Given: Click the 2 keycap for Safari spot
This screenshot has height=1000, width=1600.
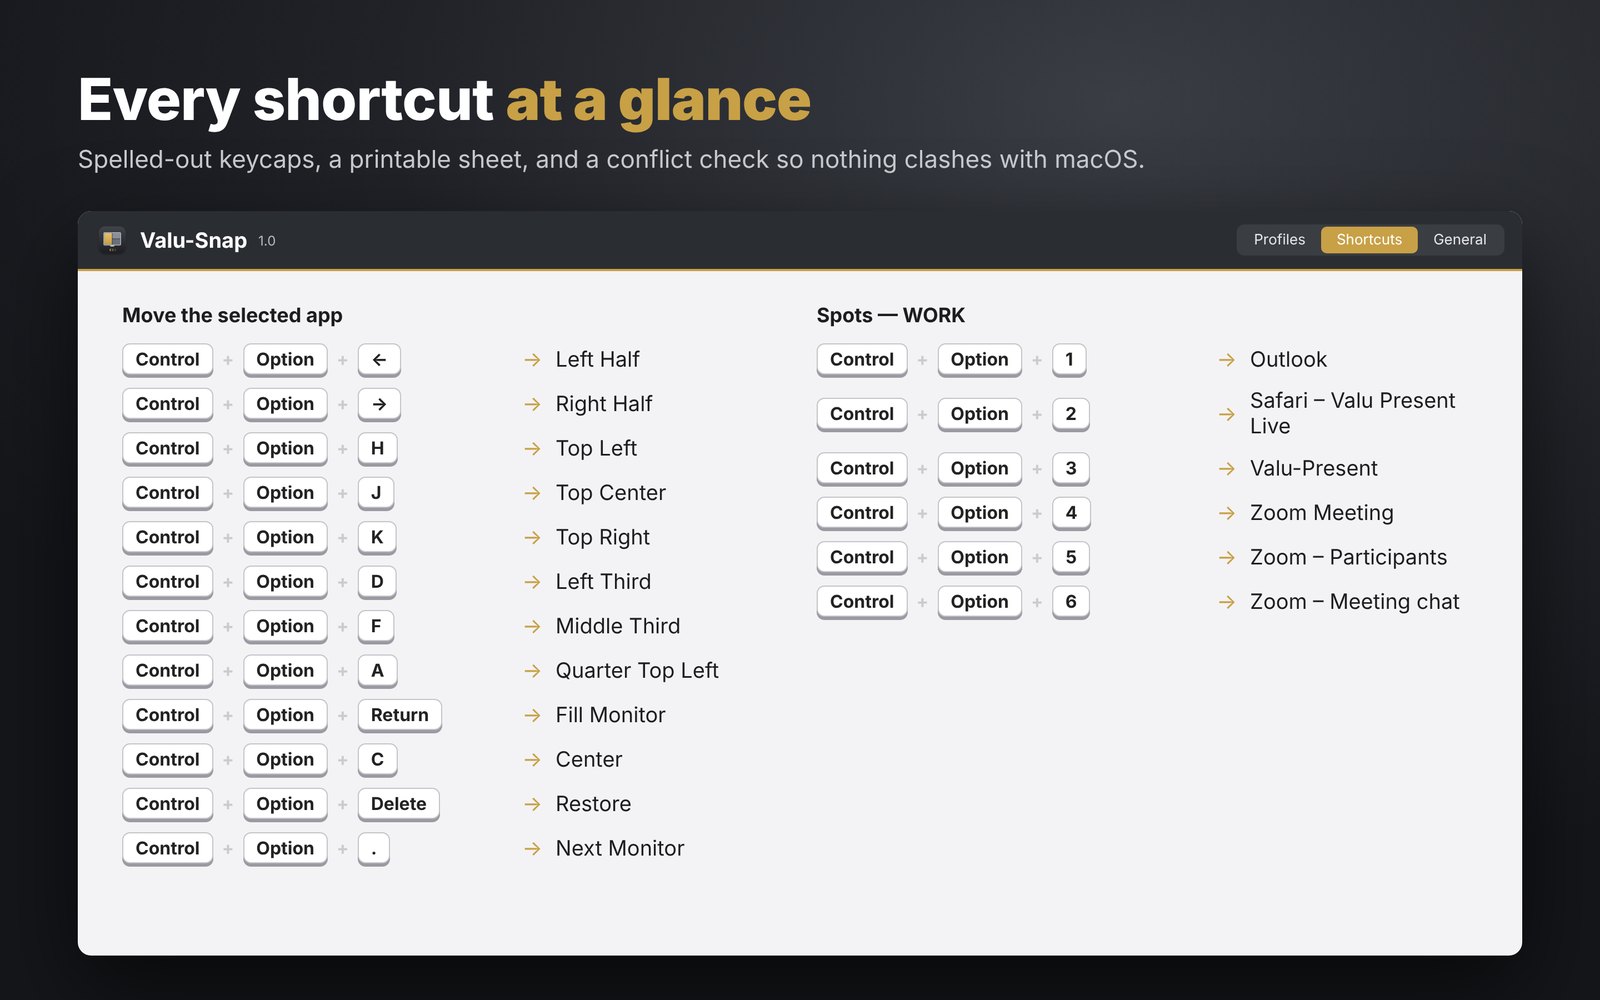Looking at the screenshot, I should click(1071, 414).
